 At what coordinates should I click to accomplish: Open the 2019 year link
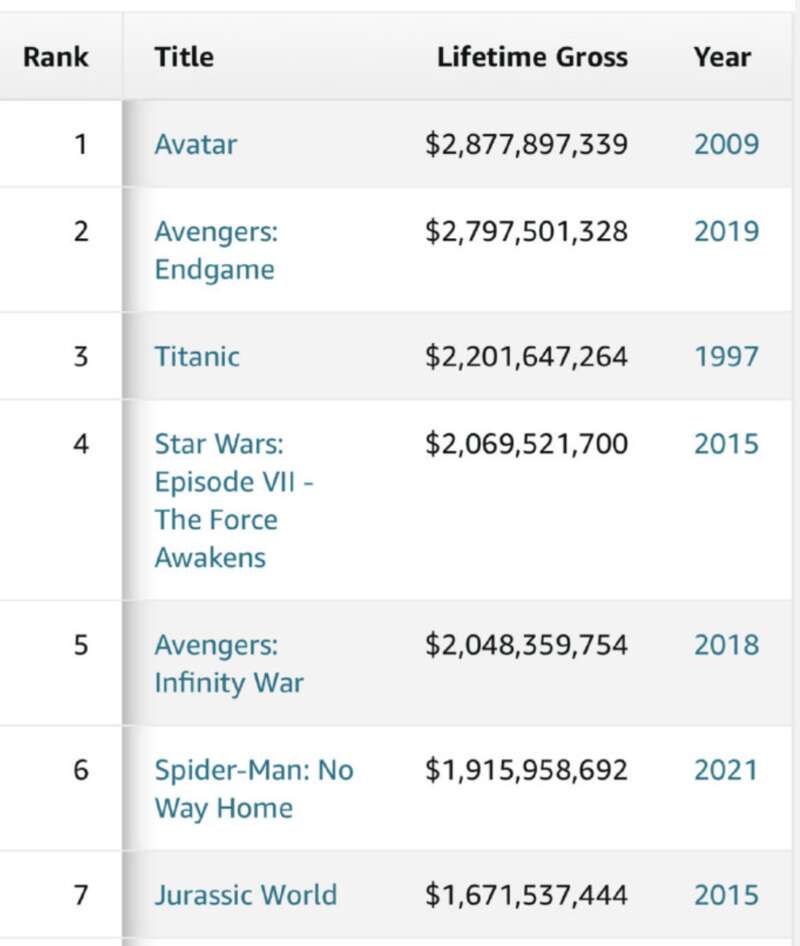(726, 231)
